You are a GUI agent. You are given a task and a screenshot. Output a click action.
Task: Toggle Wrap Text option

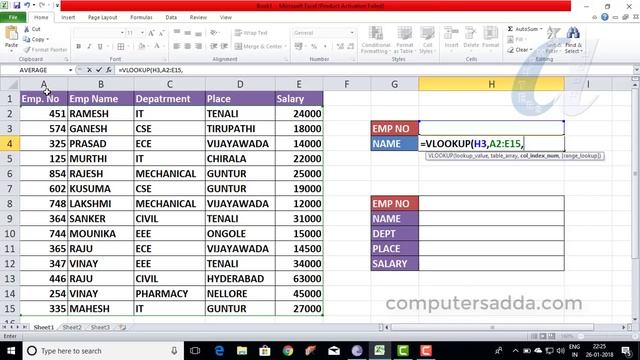(251, 33)
